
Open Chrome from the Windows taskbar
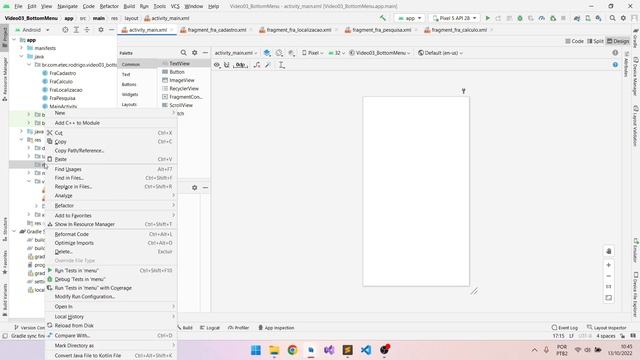click(292, 350)
